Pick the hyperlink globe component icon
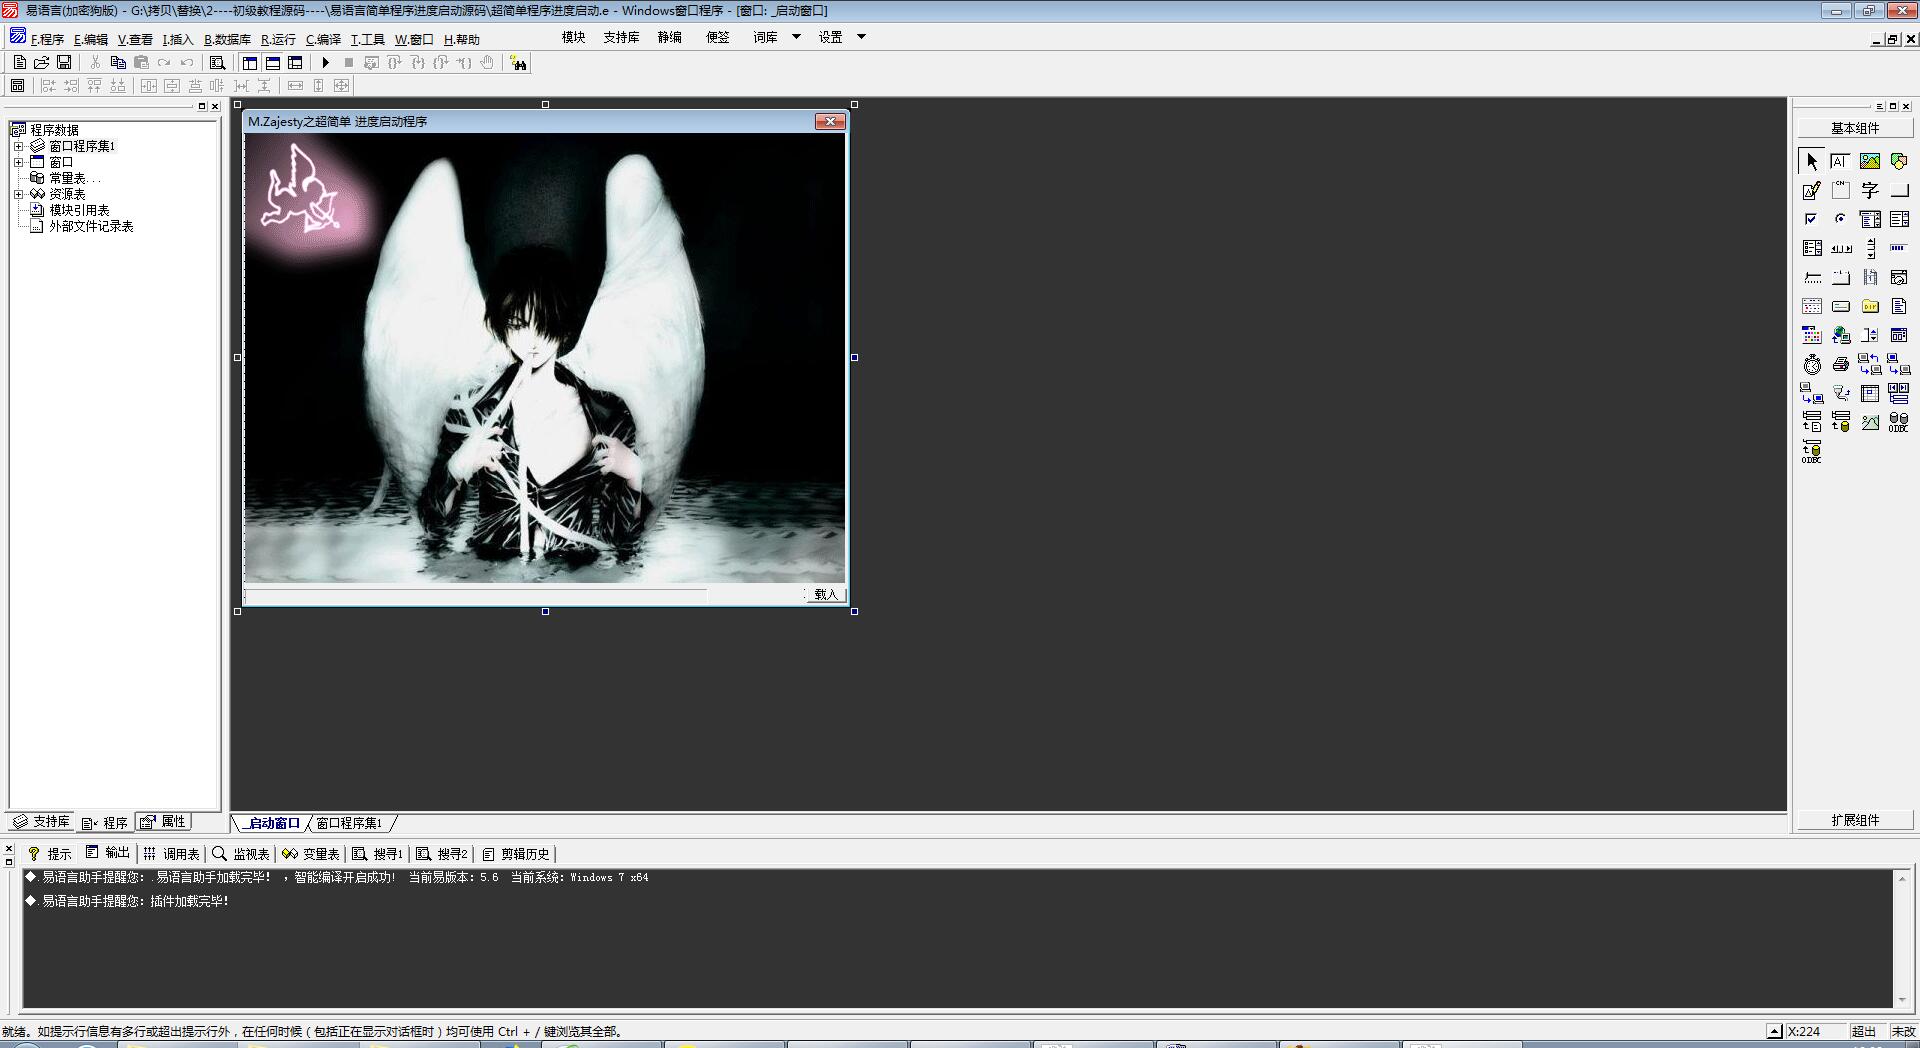Image resolution: width=1920 pixels, height=1048 pixels. tap(1841, 335)
